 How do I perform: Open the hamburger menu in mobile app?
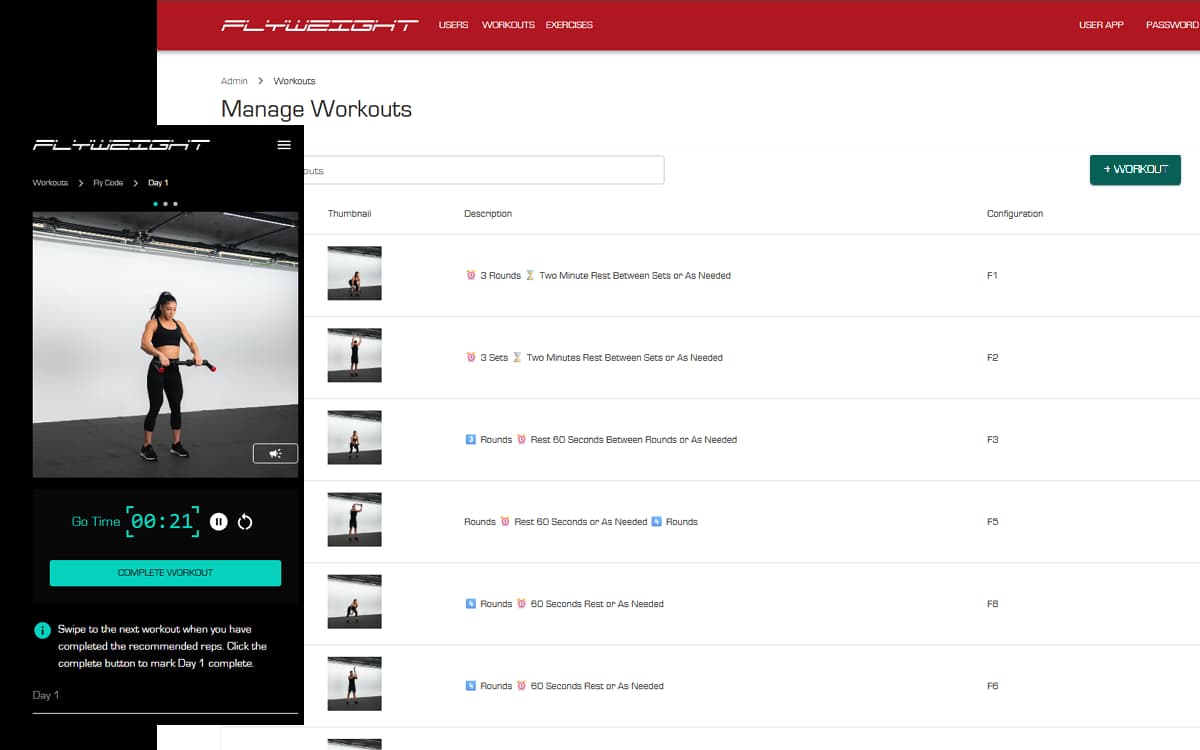(x=284, y=145)
